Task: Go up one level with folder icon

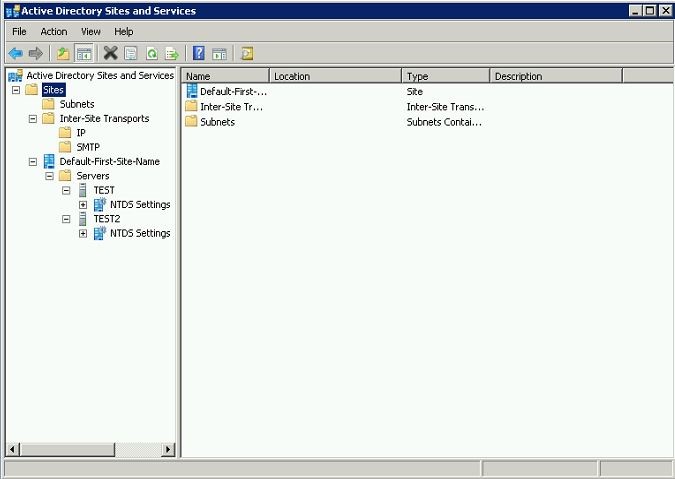Action: coord(63,53)
